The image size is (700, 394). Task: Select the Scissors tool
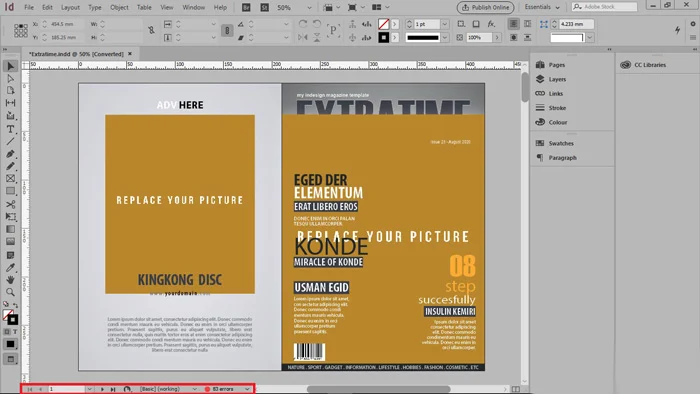[10, 204]
